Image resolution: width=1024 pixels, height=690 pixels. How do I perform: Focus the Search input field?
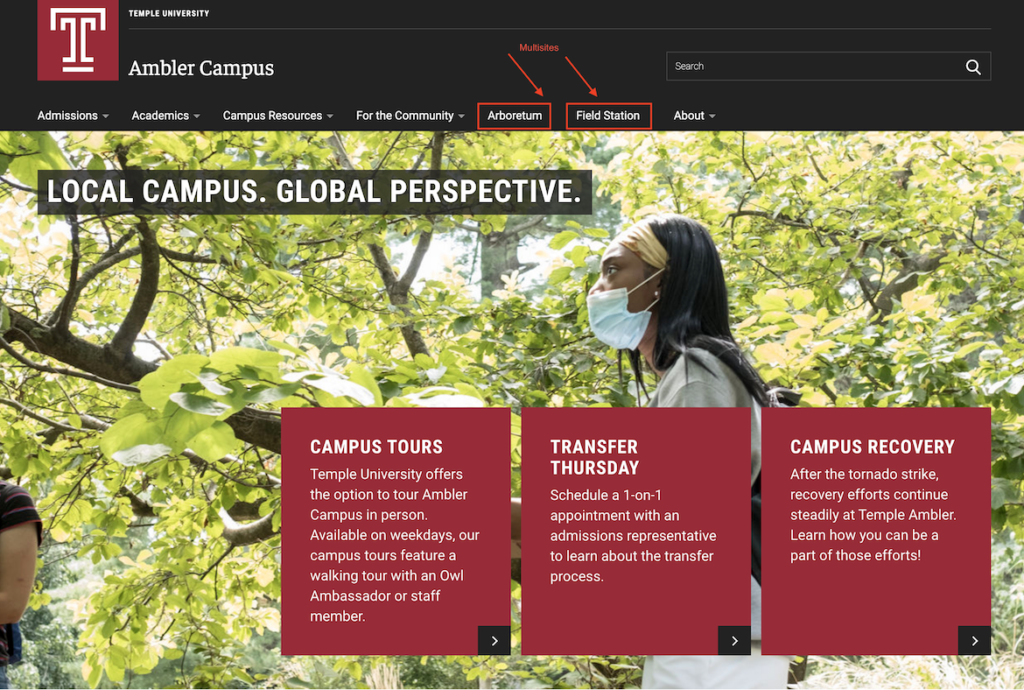[815, 66]
